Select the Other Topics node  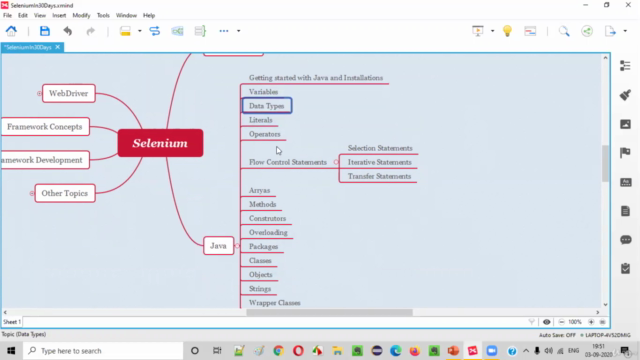pos(65,193)
